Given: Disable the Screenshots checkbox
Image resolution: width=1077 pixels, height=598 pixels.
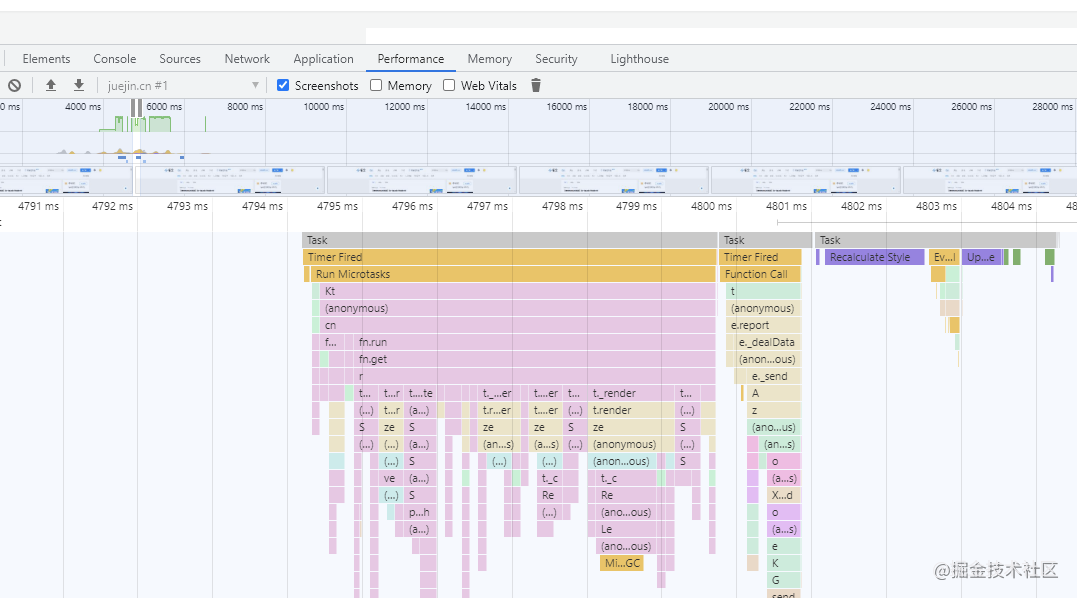Looking at the screenshot, I should click(283, 86).
